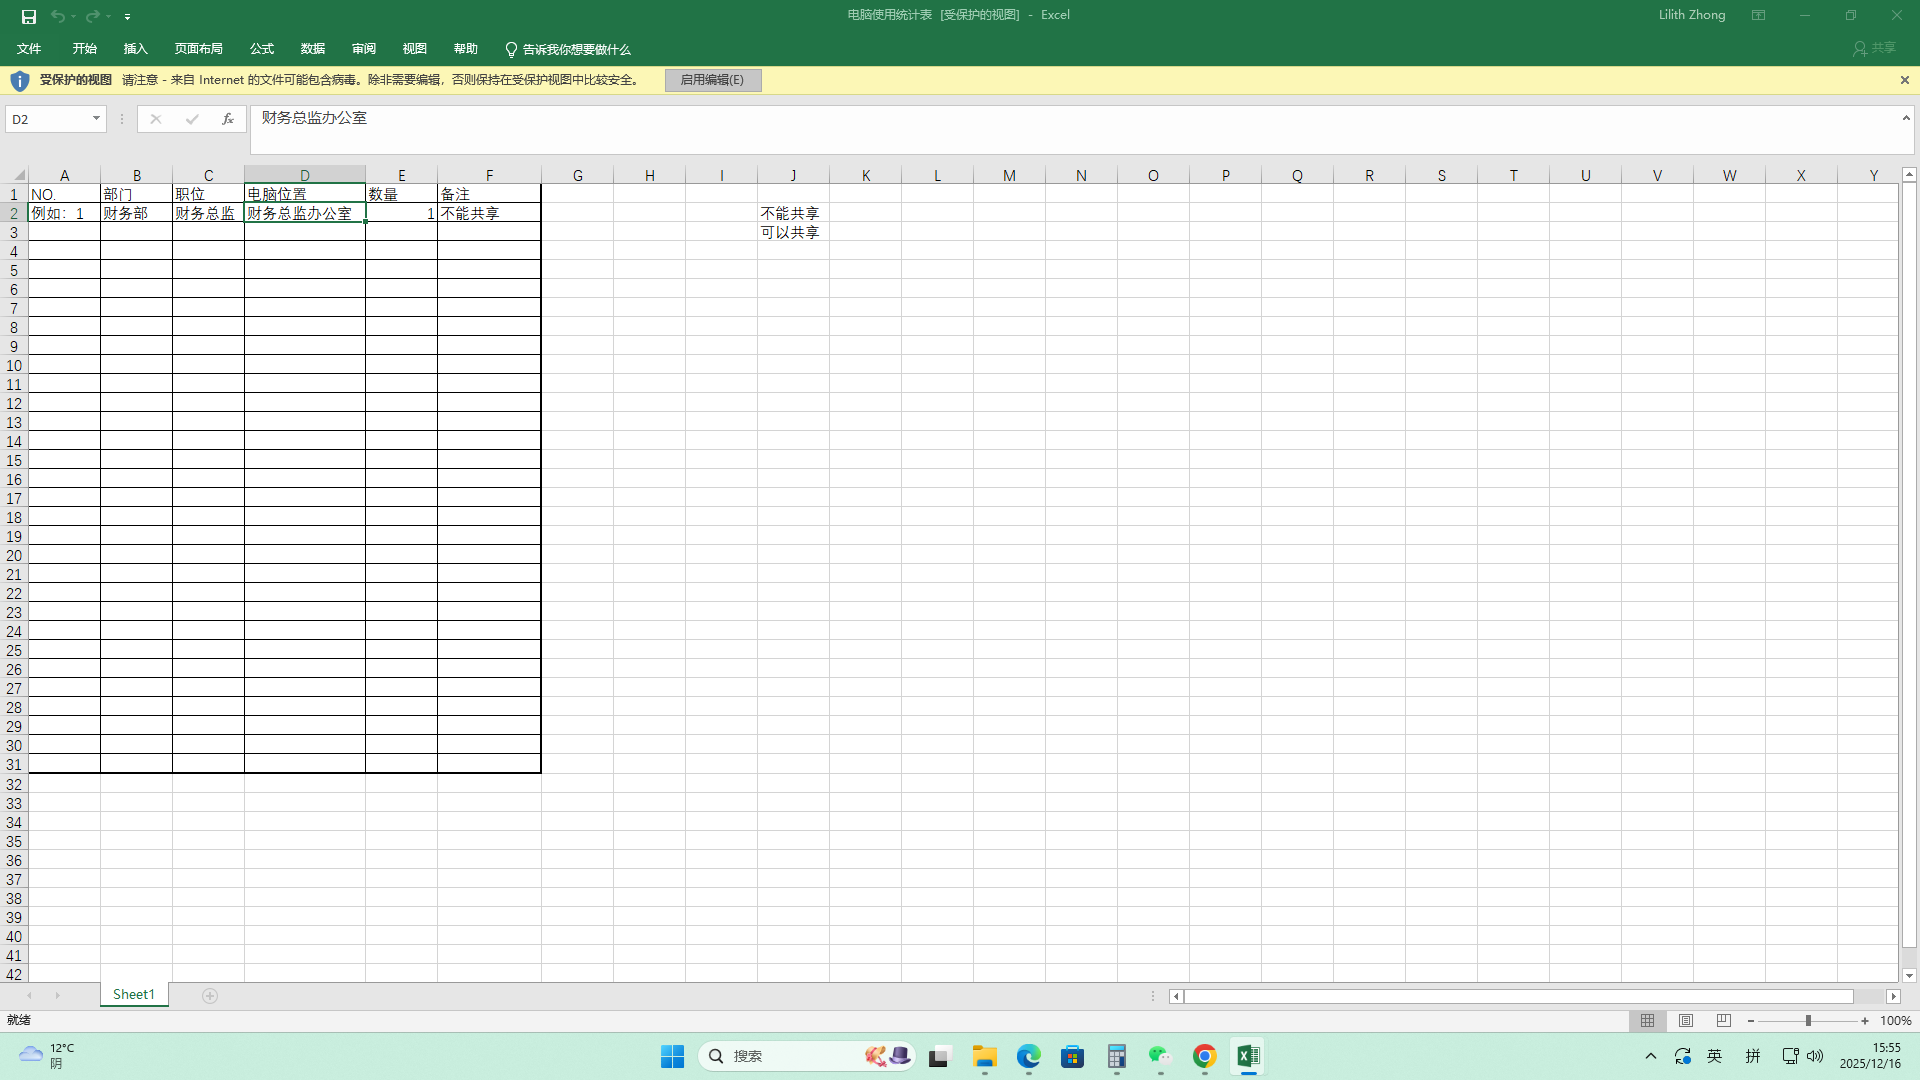
Task: Switch to Page Layout view icon
Action: [1686, 1020]
